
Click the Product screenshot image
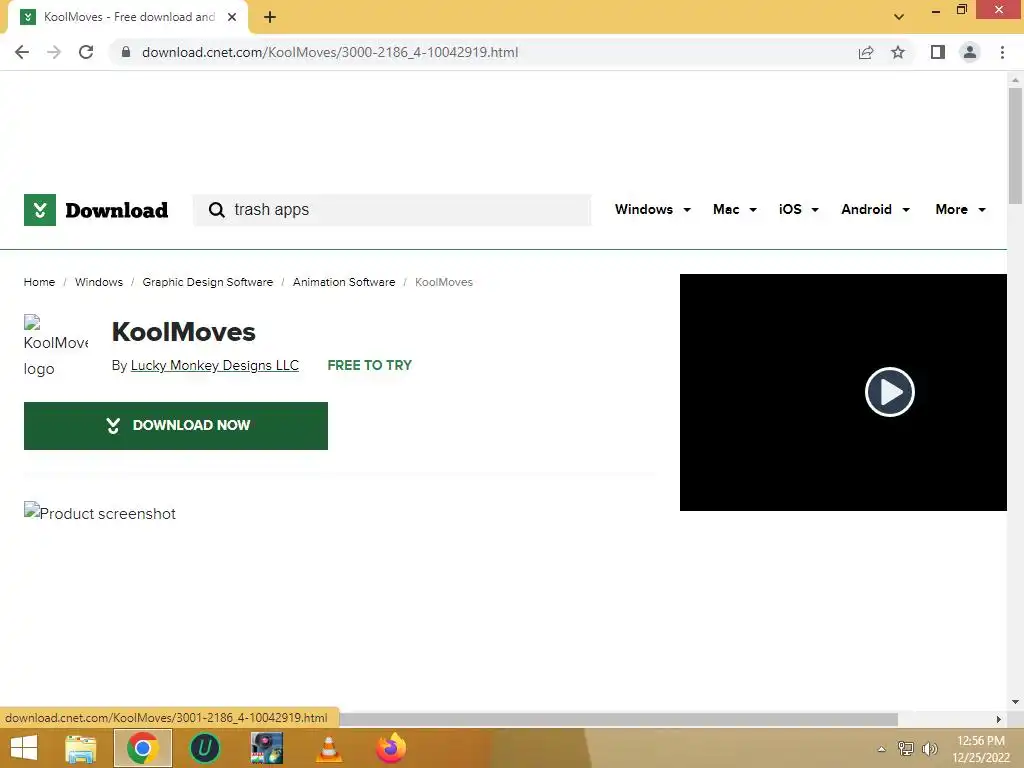tap(100, 513)
